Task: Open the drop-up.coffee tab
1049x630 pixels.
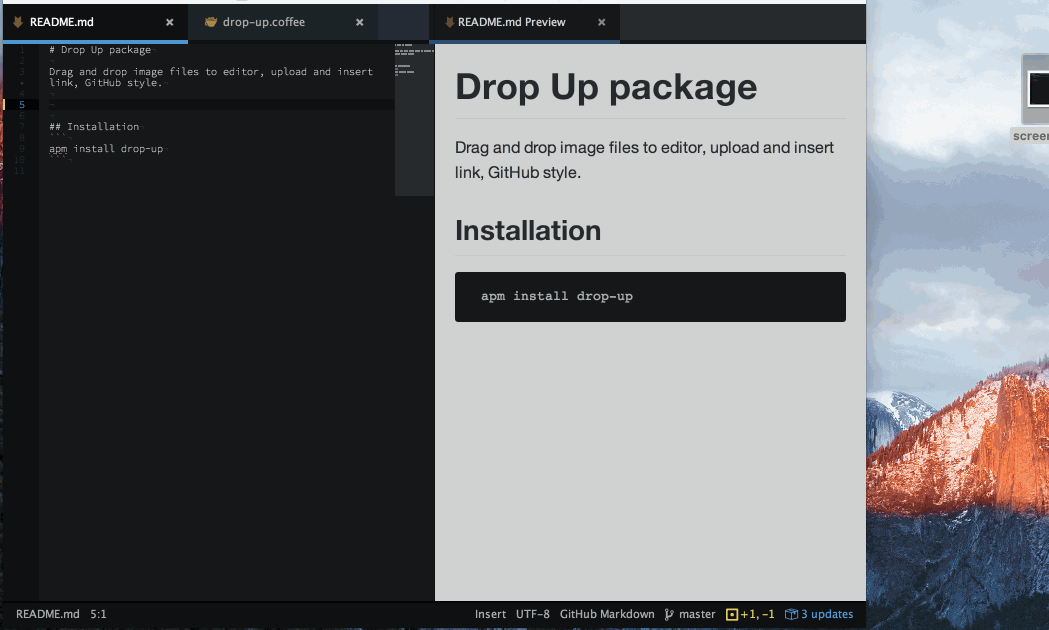Action: (x=282, y=22)
